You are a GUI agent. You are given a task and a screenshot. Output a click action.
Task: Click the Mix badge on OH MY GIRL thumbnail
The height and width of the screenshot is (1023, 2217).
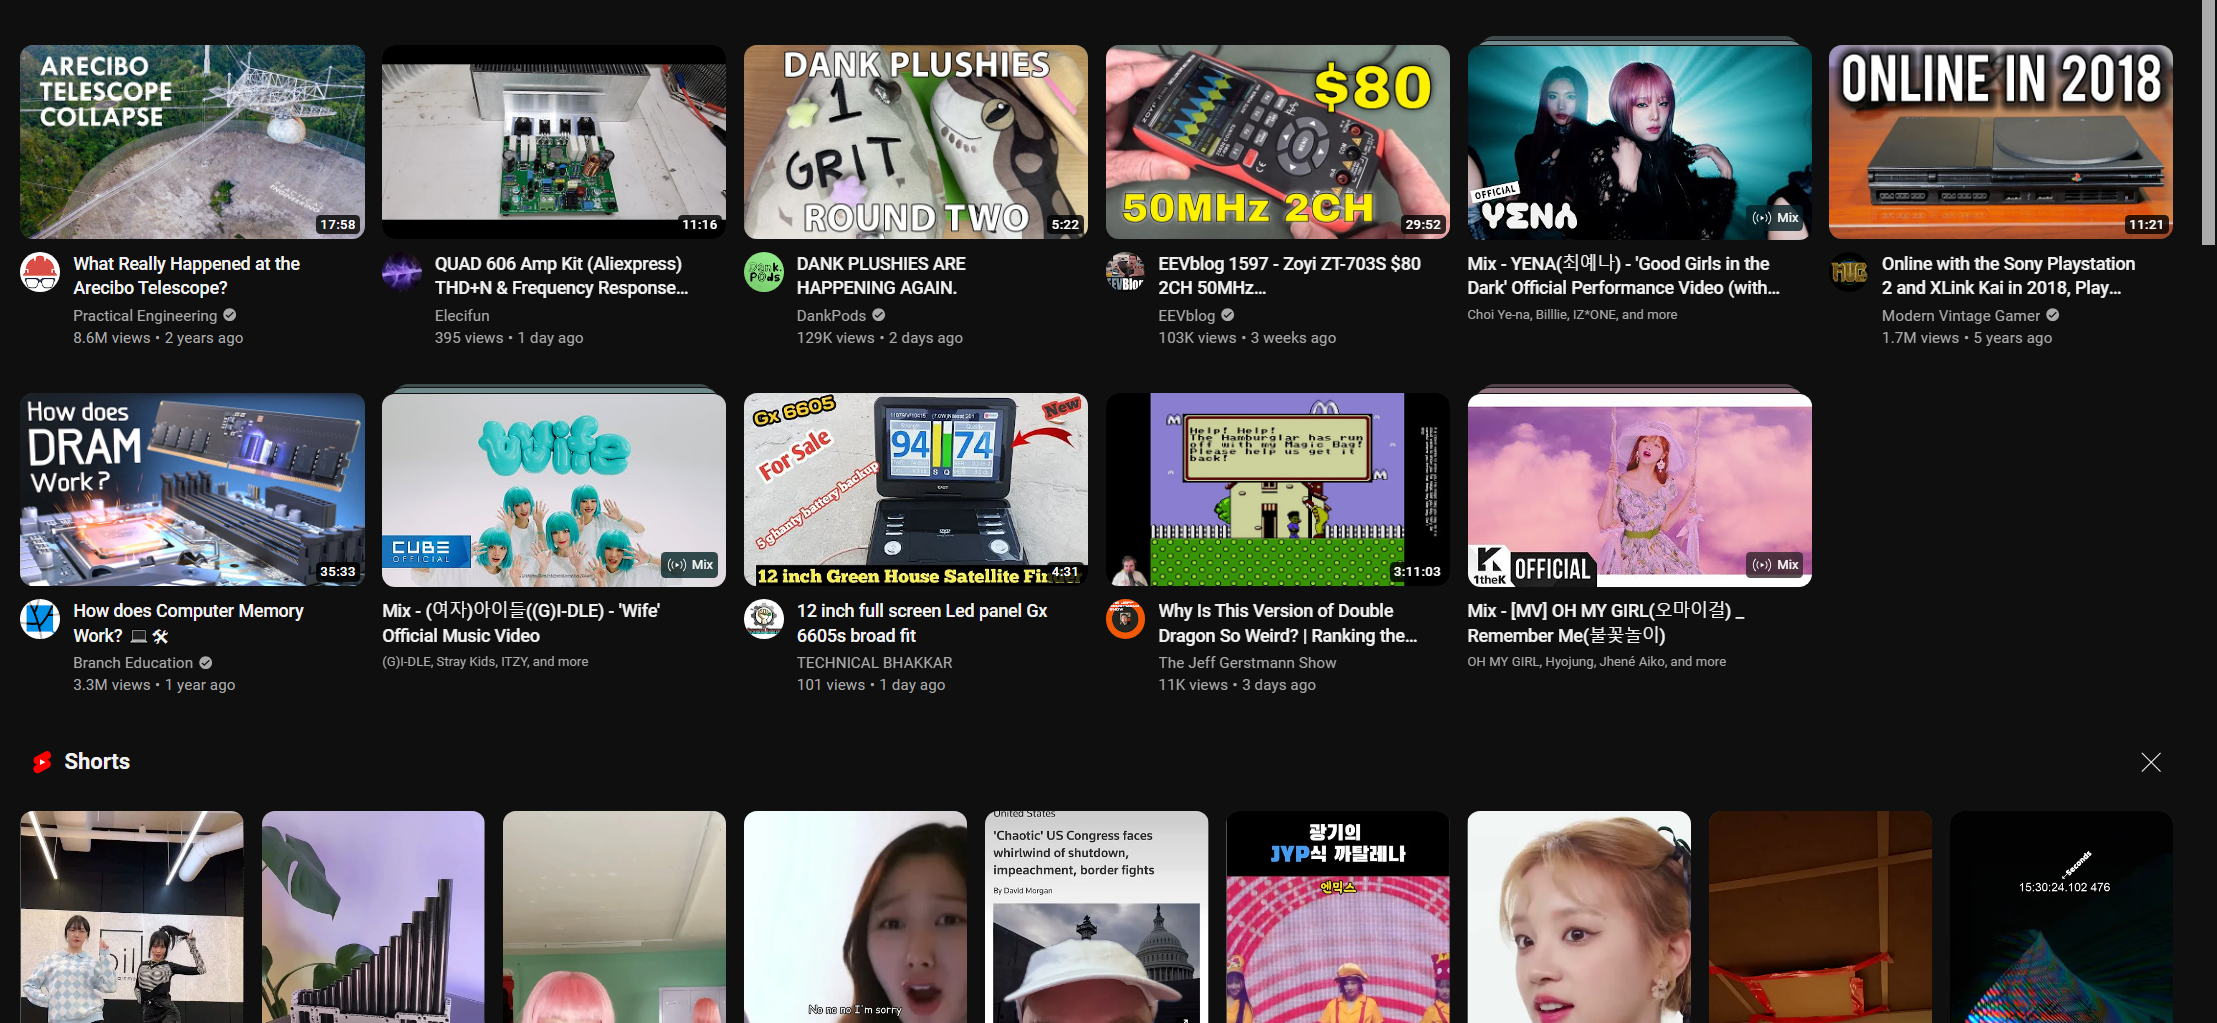(x=1776, y=565)
